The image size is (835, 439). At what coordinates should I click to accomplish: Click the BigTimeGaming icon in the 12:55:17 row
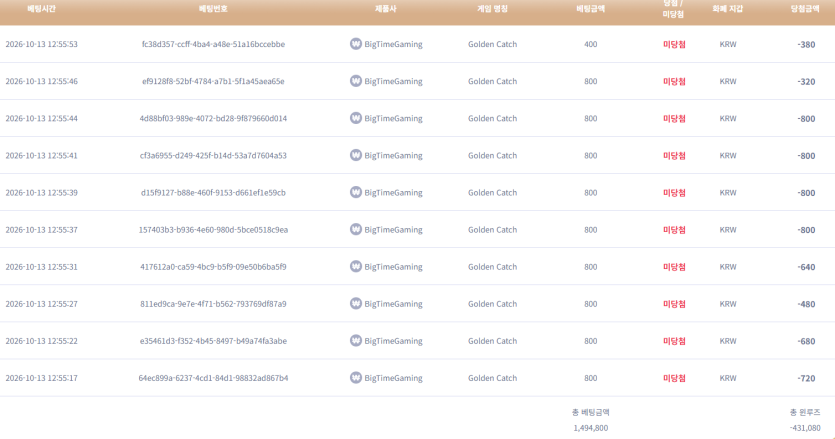(x=356, y=378)
